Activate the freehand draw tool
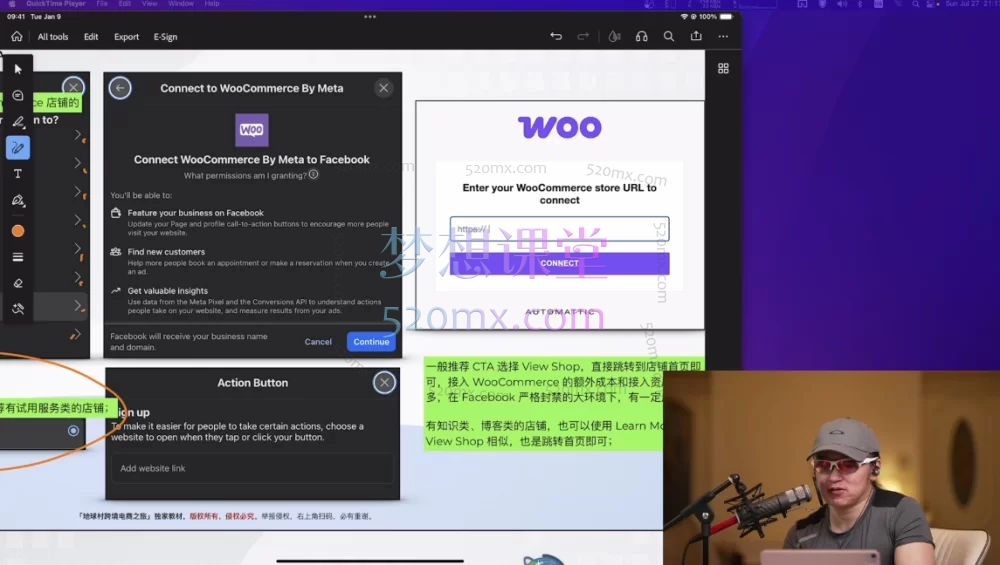Viewport: 1000px width, 565px height. [17, 148]
